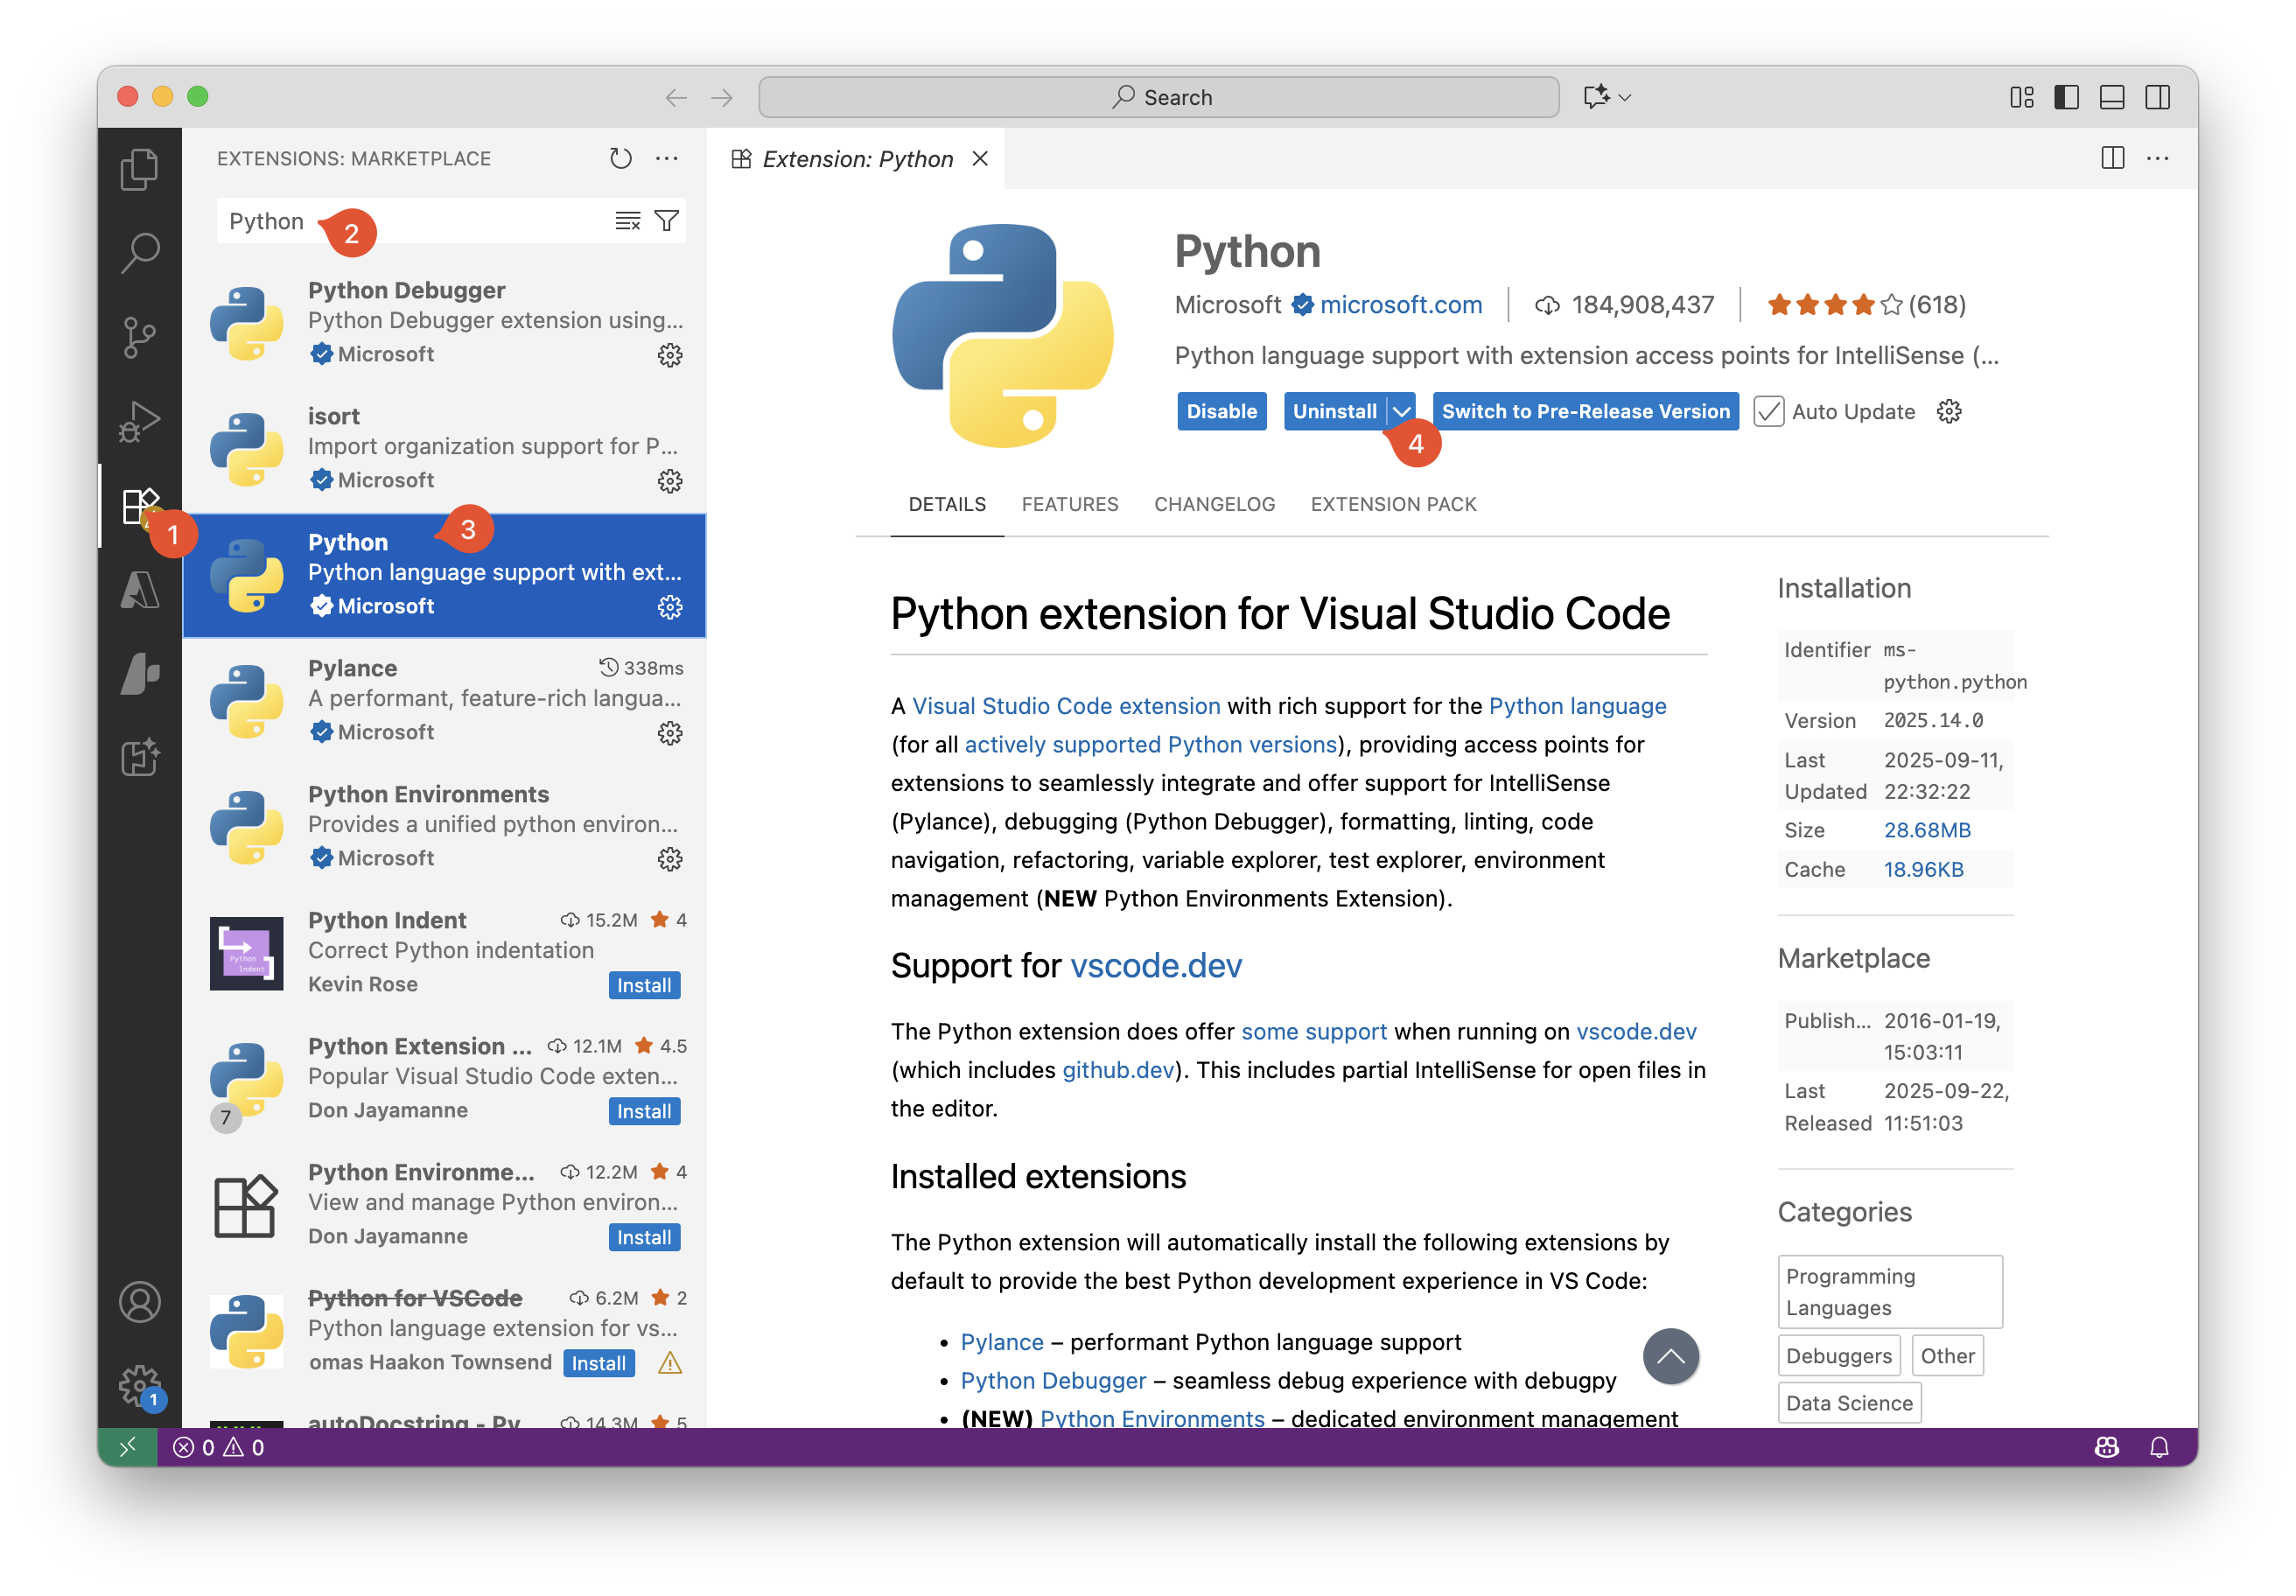Switch to the EXTENSION PACK tab

[x=1393, y=504]
